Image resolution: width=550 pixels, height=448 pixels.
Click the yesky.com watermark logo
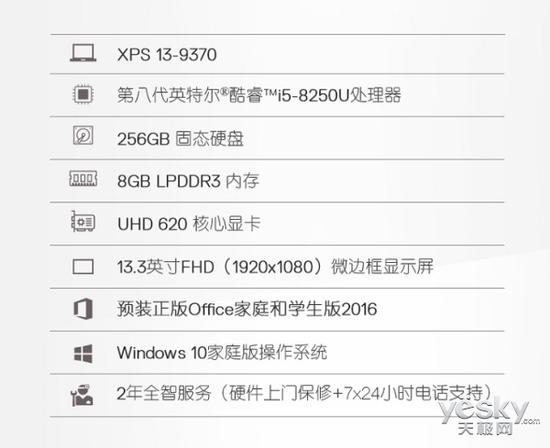(488, 410)
